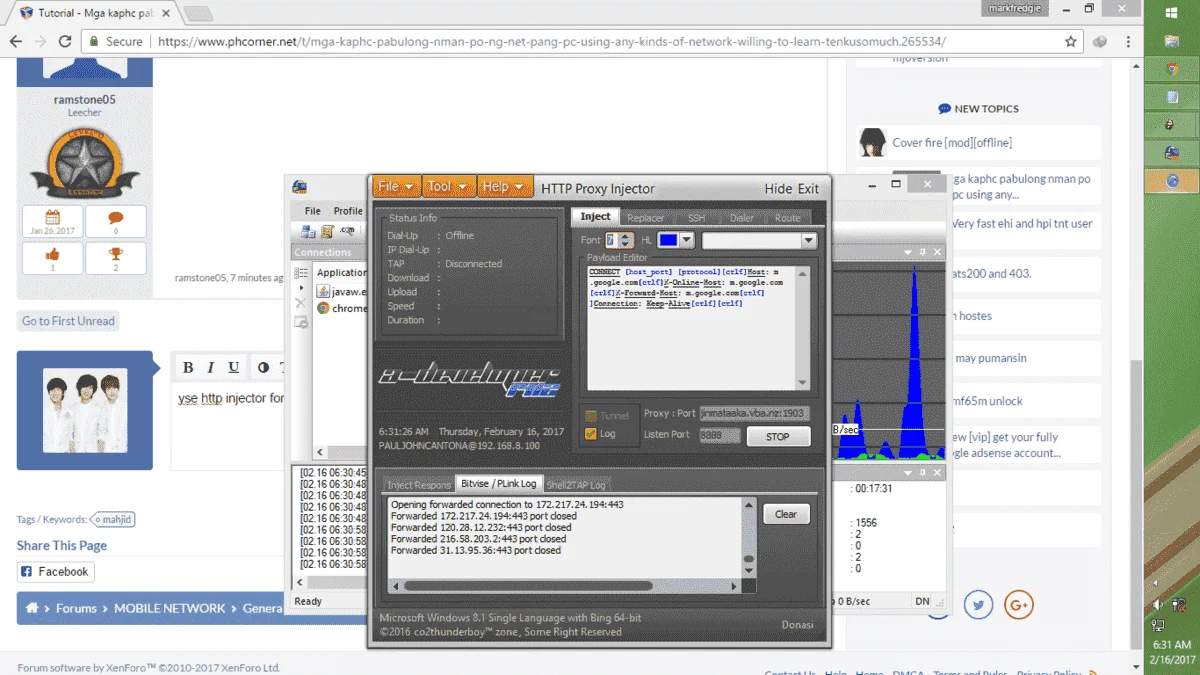Toggle the Tunnel checkbox

[x=591, y=416]
